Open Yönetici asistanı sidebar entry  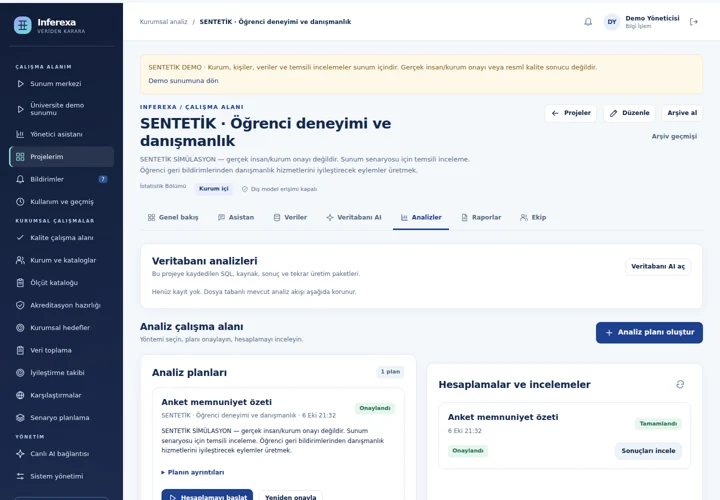coord(62,134)
